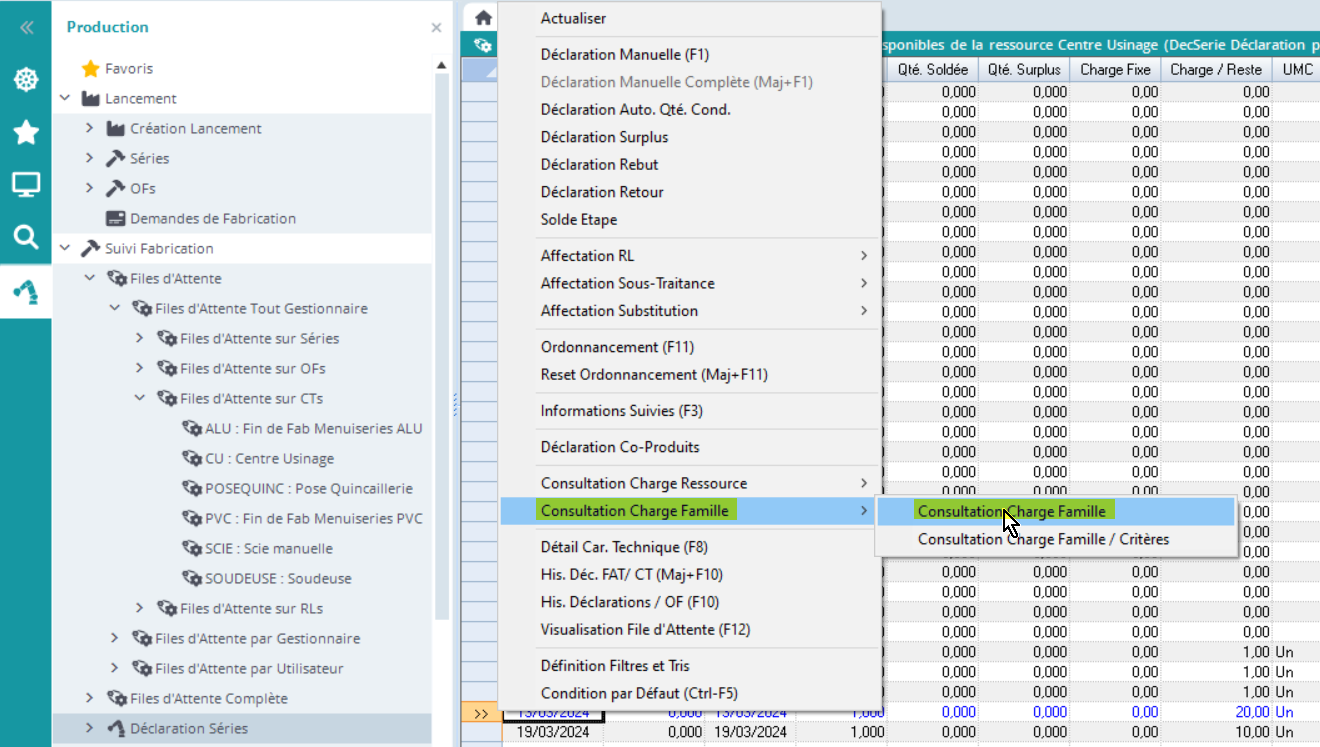Click Actualiser in the context menu
The image size is (1320, 747).
pyautogui.click(x=573, y=18)
